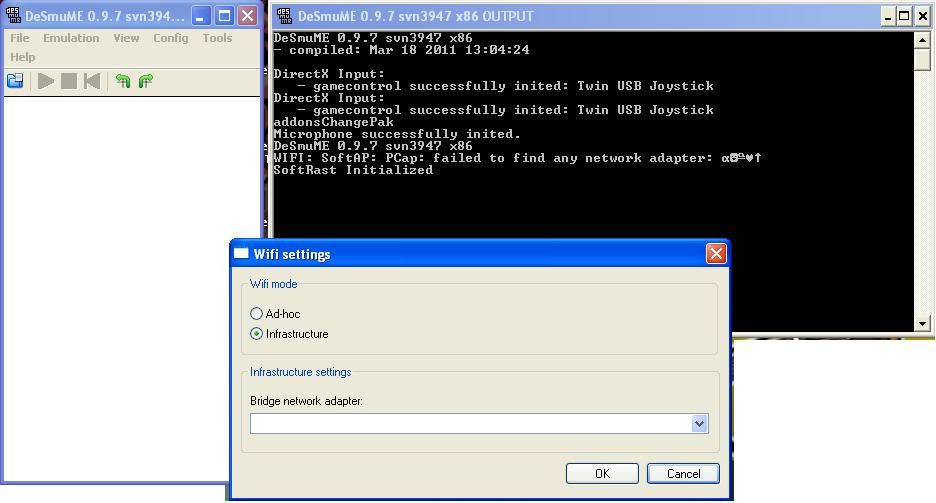
Task: Click 'SoftRast Initialized' line in console
Action: (353, 170)
